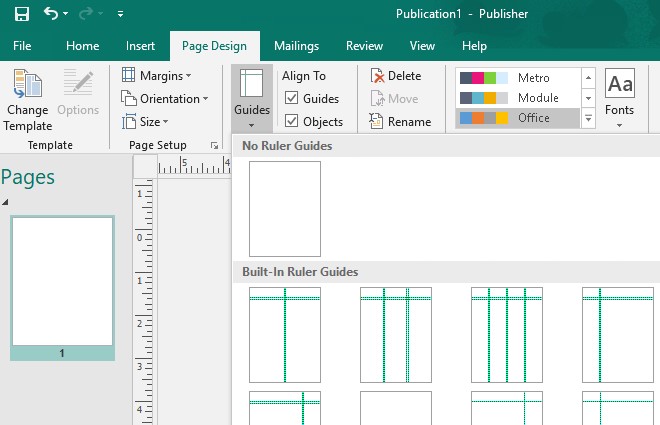Click the Size page icon
660x425 pixels.
point(128,122)
